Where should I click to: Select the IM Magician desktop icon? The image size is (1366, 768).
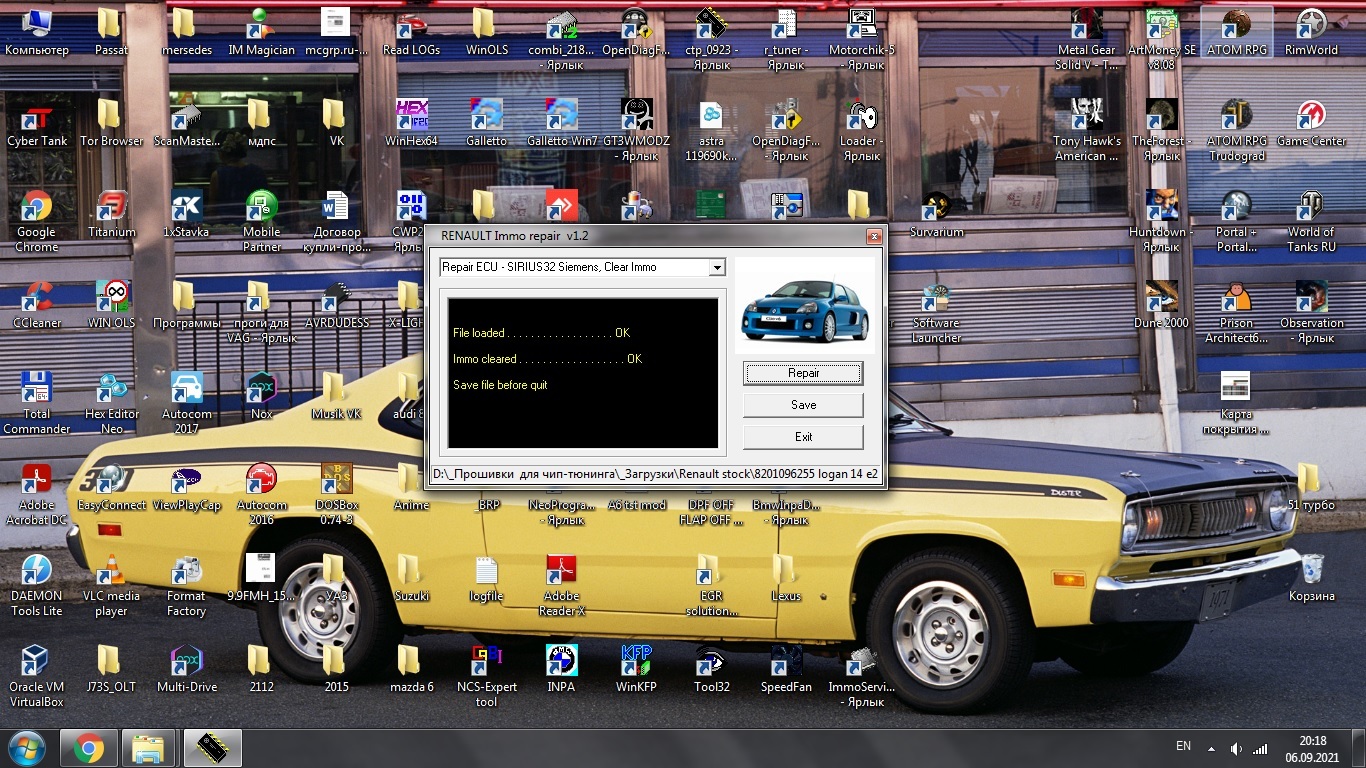262,32
